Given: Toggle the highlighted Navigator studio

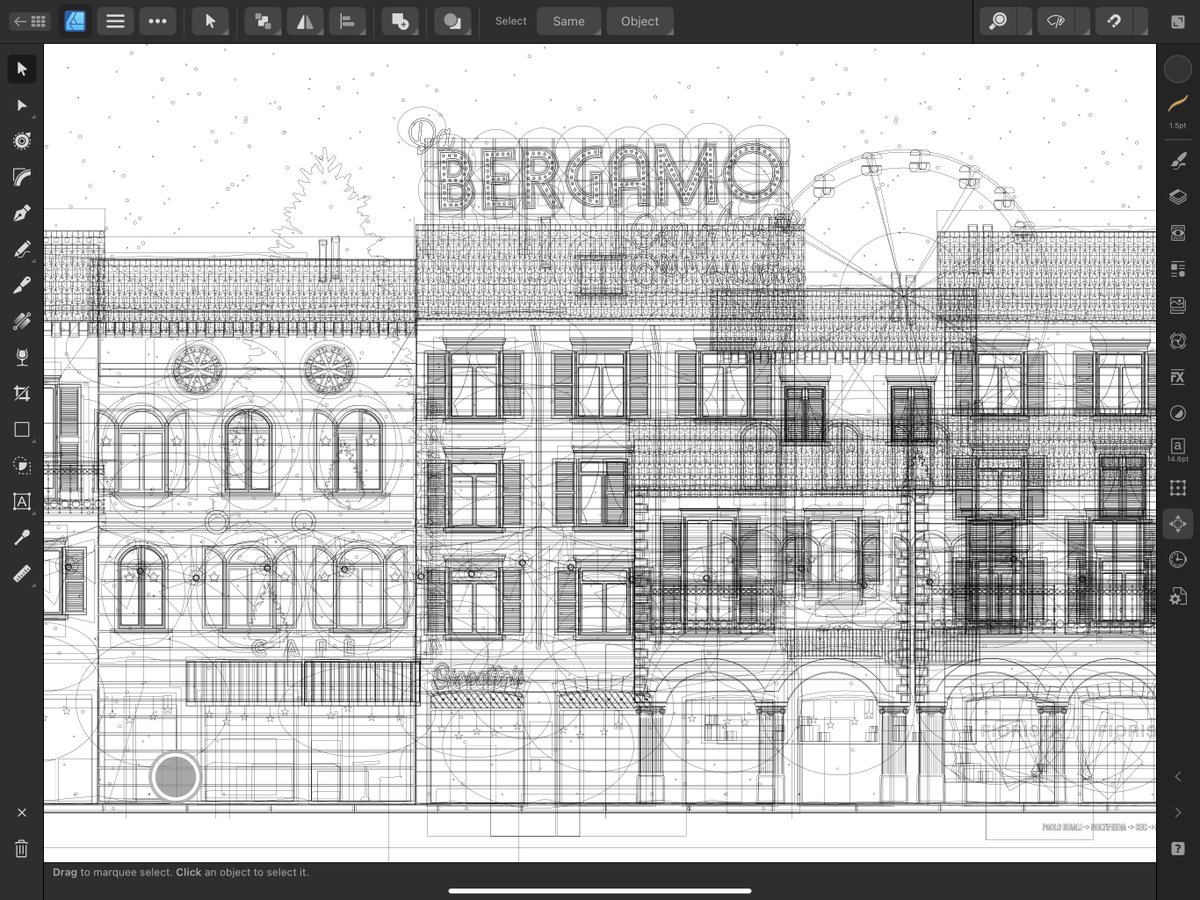Looking at the screenshot, I should pyautogui.click(x=1178, y=523).
